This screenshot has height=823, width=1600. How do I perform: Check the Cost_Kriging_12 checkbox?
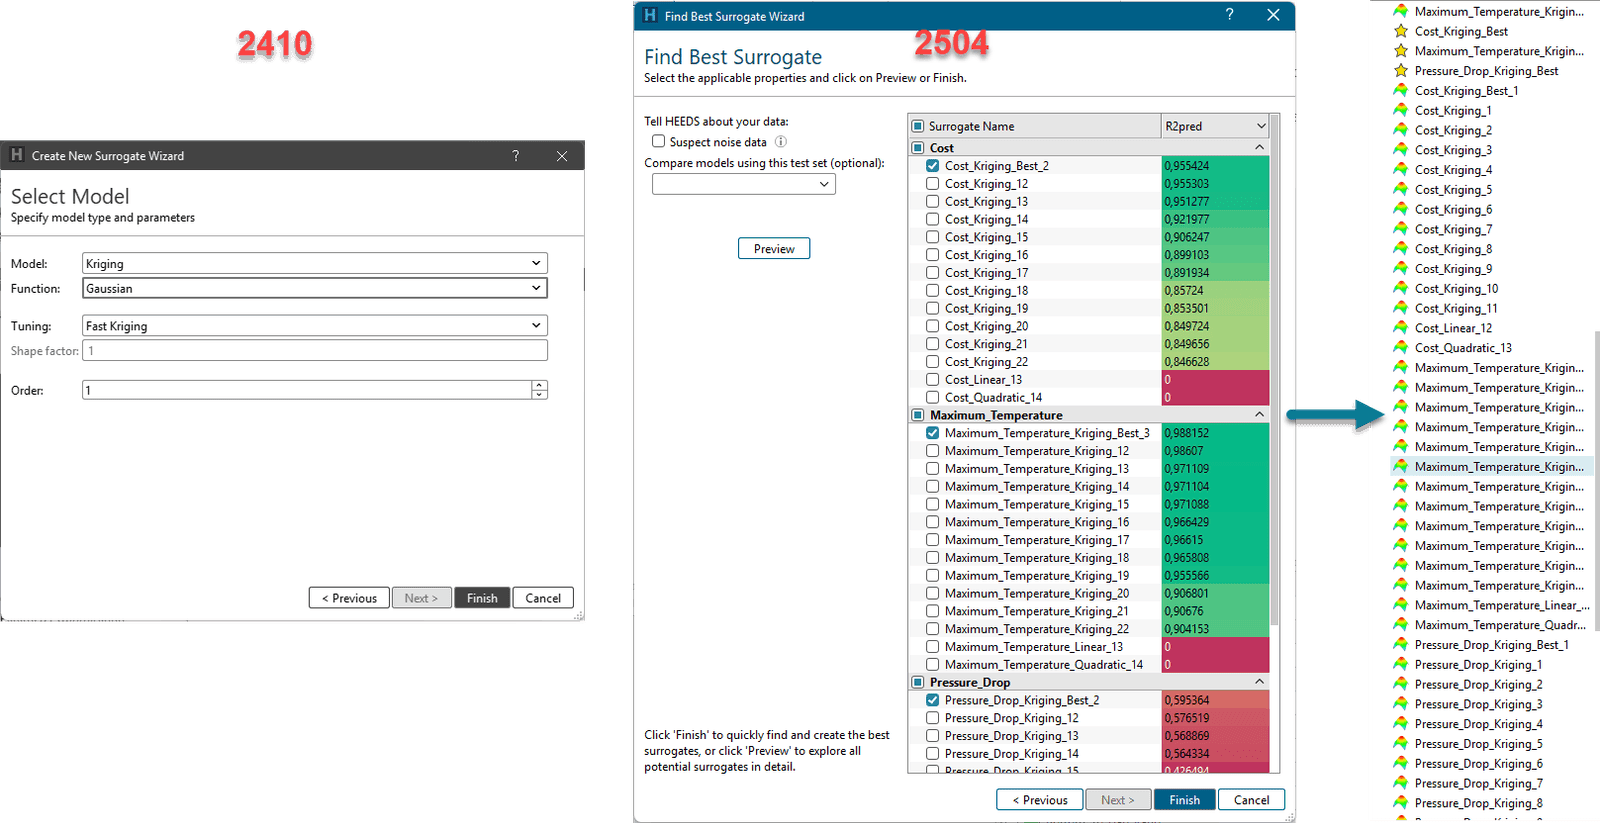tap(932, 184)
